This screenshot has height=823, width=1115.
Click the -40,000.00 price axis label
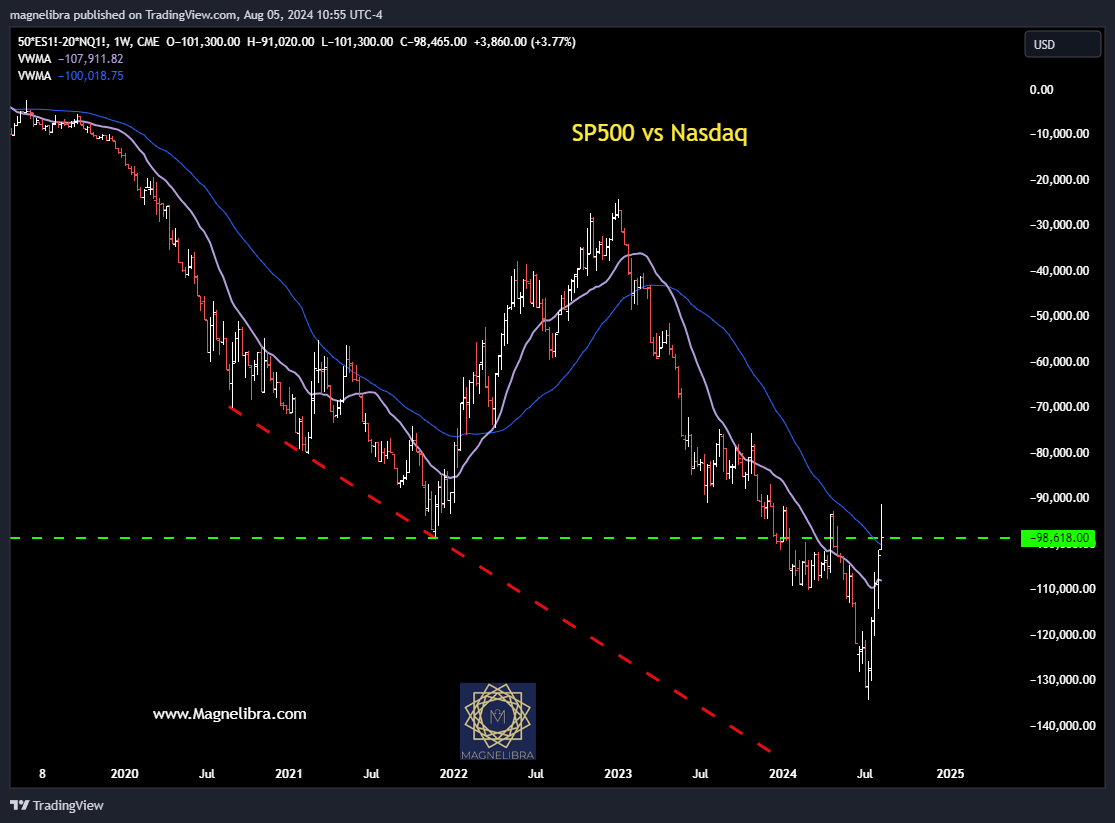1060,270
